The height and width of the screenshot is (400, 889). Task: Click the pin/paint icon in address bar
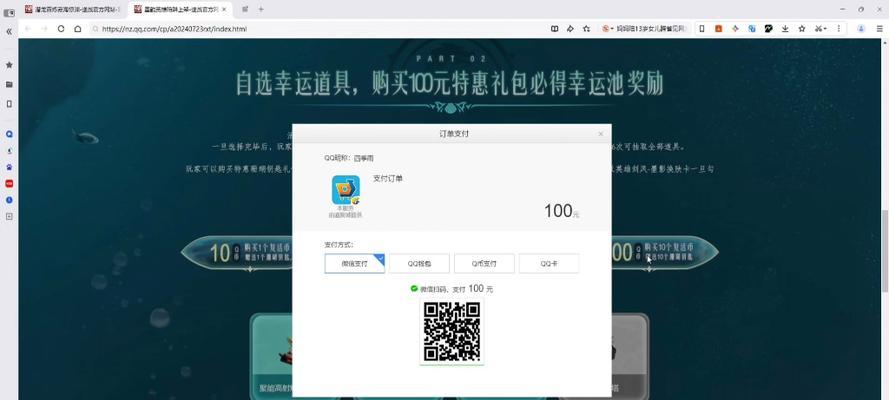click(570, 28)
